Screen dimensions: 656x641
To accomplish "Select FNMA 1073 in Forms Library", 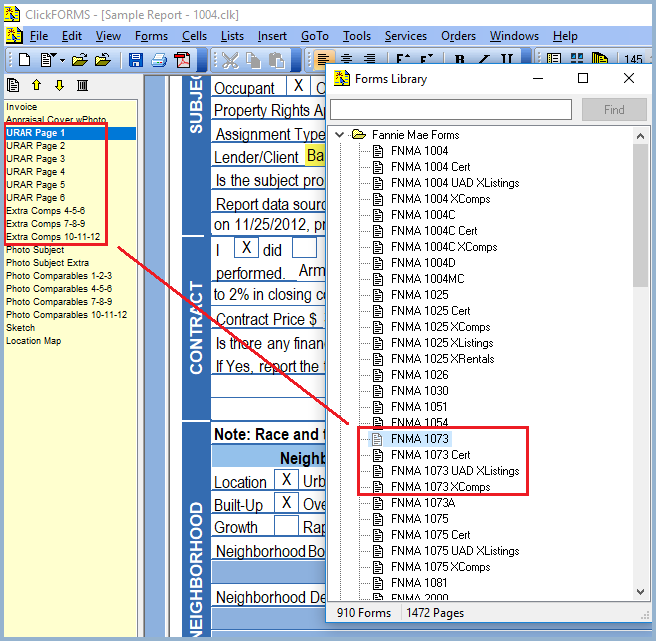I will point(420,439).
